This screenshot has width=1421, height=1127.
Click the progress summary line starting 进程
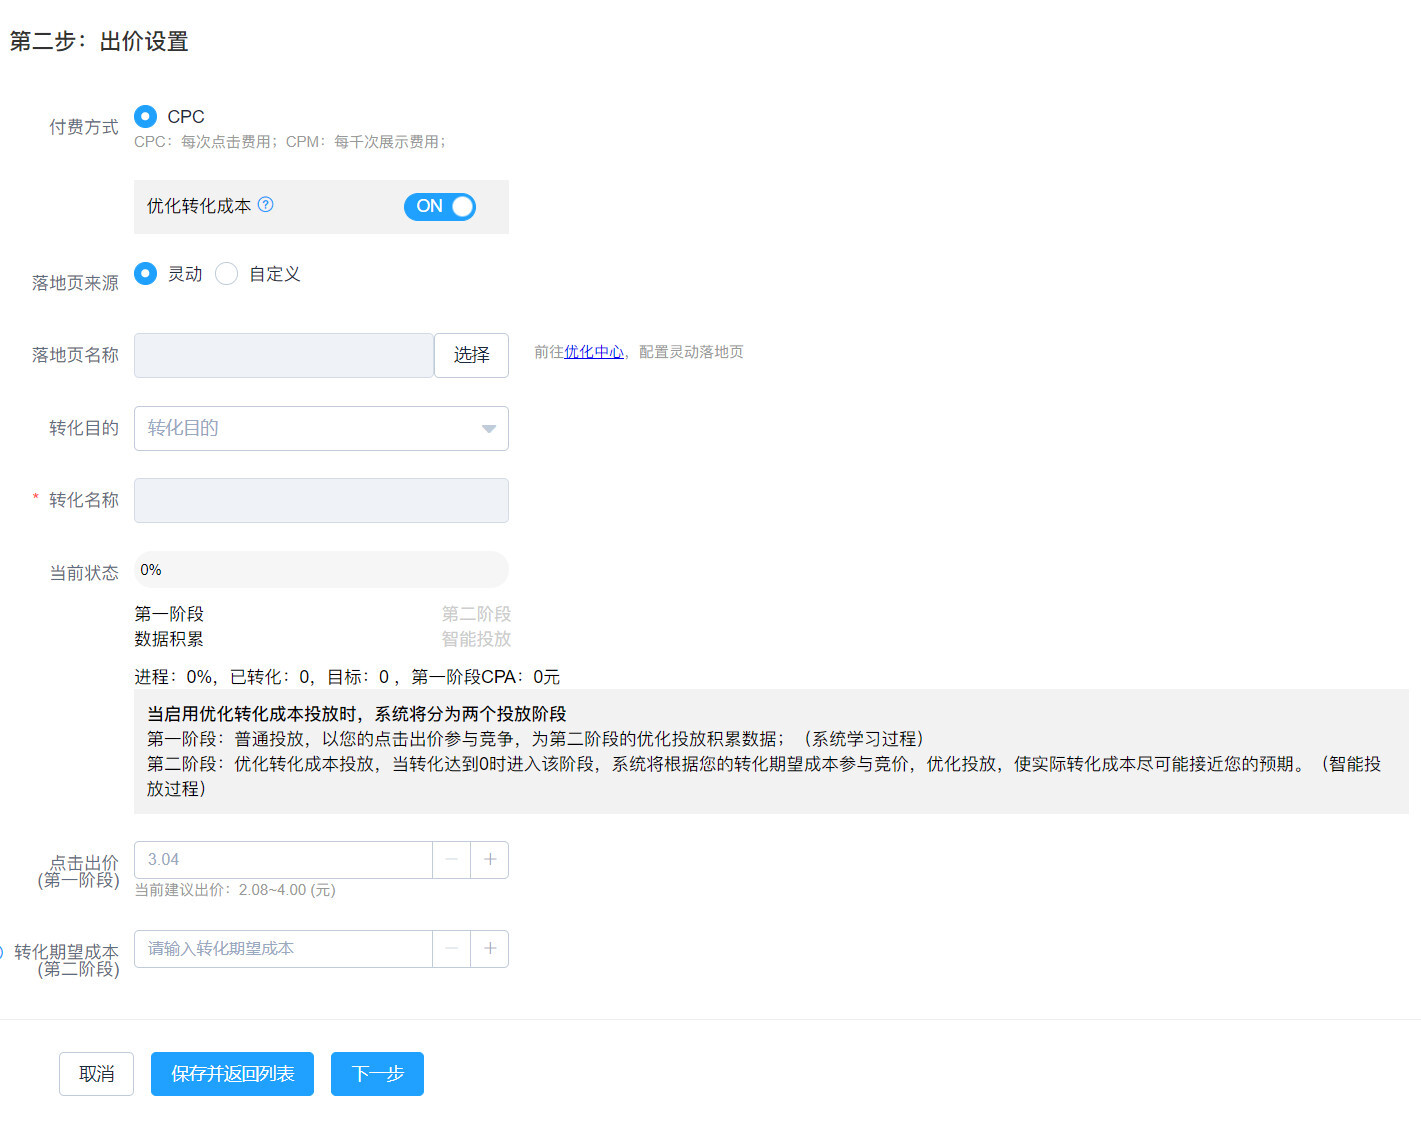347,677
